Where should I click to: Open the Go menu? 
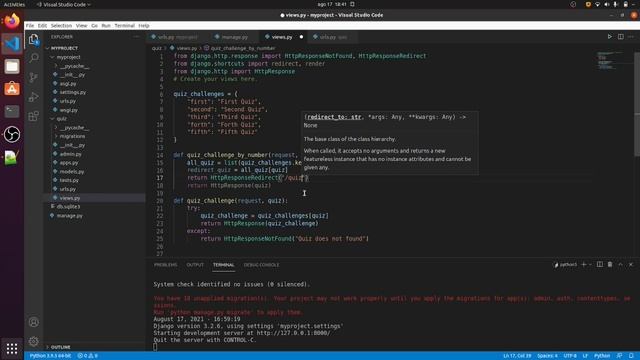(94, 25)
